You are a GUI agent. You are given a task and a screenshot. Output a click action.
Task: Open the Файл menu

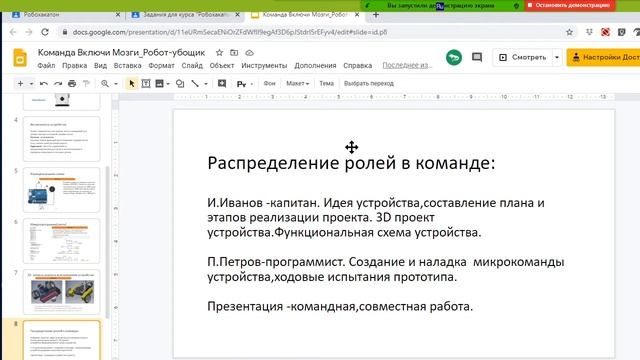click(46, 65)
